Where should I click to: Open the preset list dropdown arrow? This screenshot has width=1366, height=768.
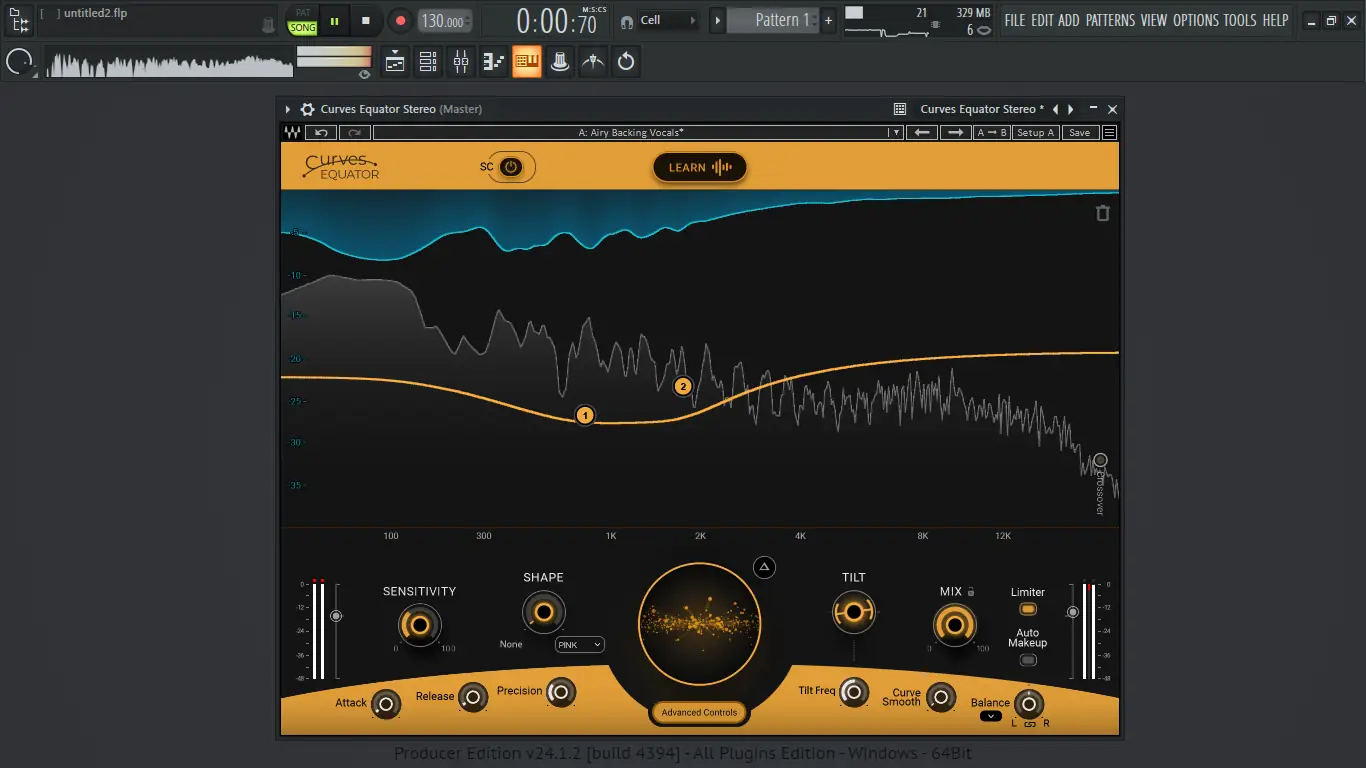[895, 132]
